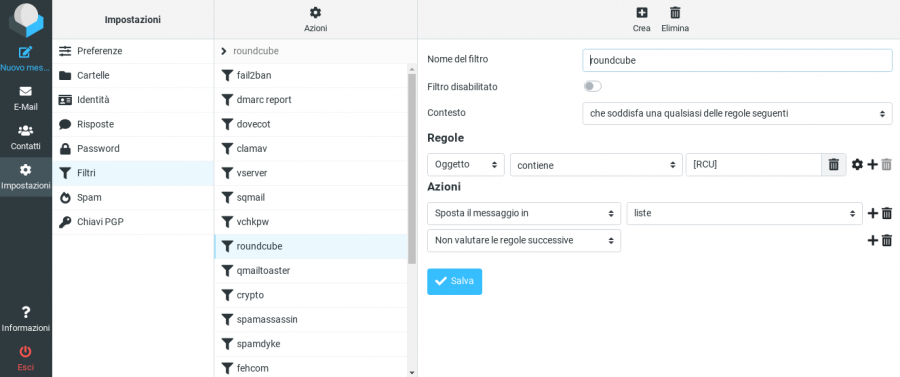Open the contiene operator dropdown
This screenshot has width=900, height=377.
[x=596, y=165]
